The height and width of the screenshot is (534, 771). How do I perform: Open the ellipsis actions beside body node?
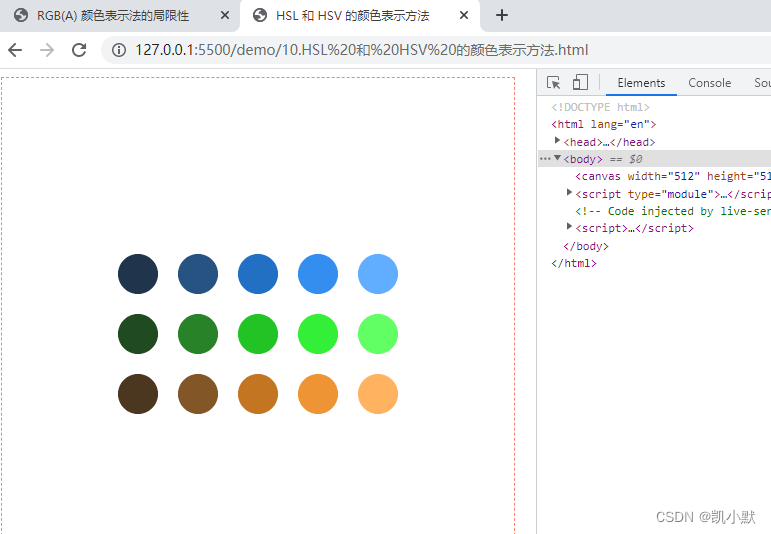pos(545,159)
